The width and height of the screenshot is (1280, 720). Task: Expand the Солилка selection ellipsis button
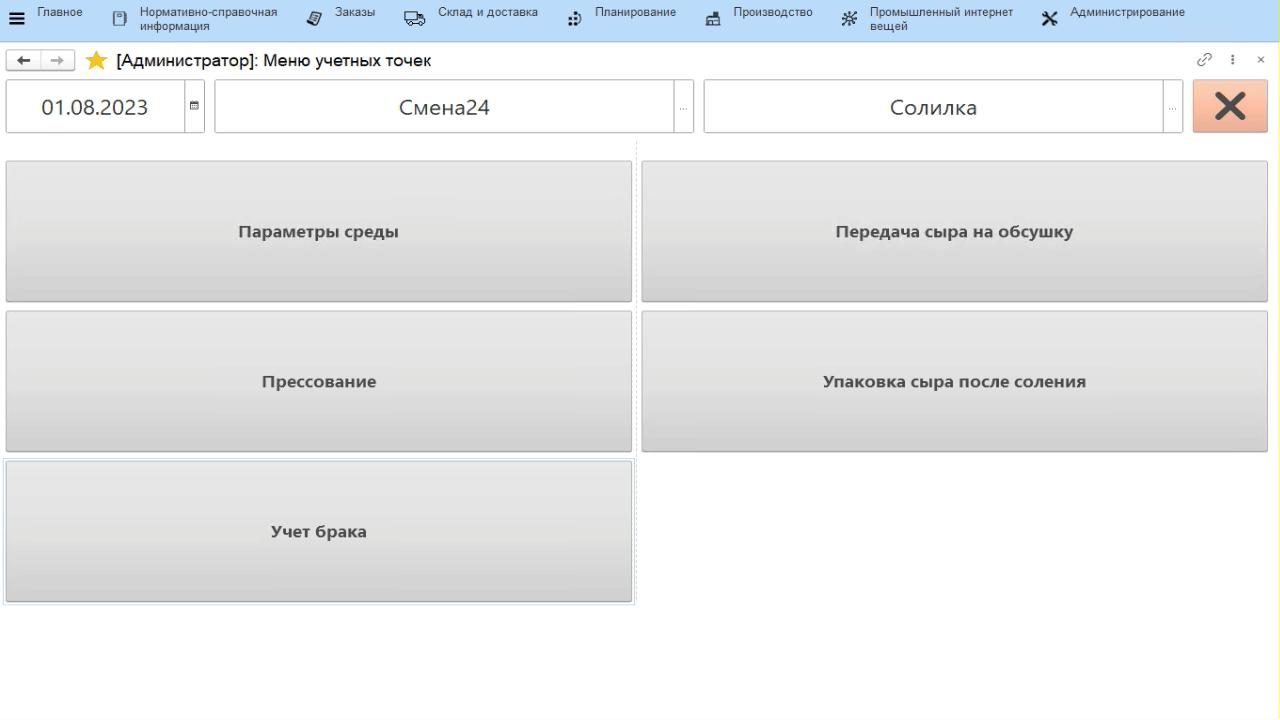(1173, 107)
